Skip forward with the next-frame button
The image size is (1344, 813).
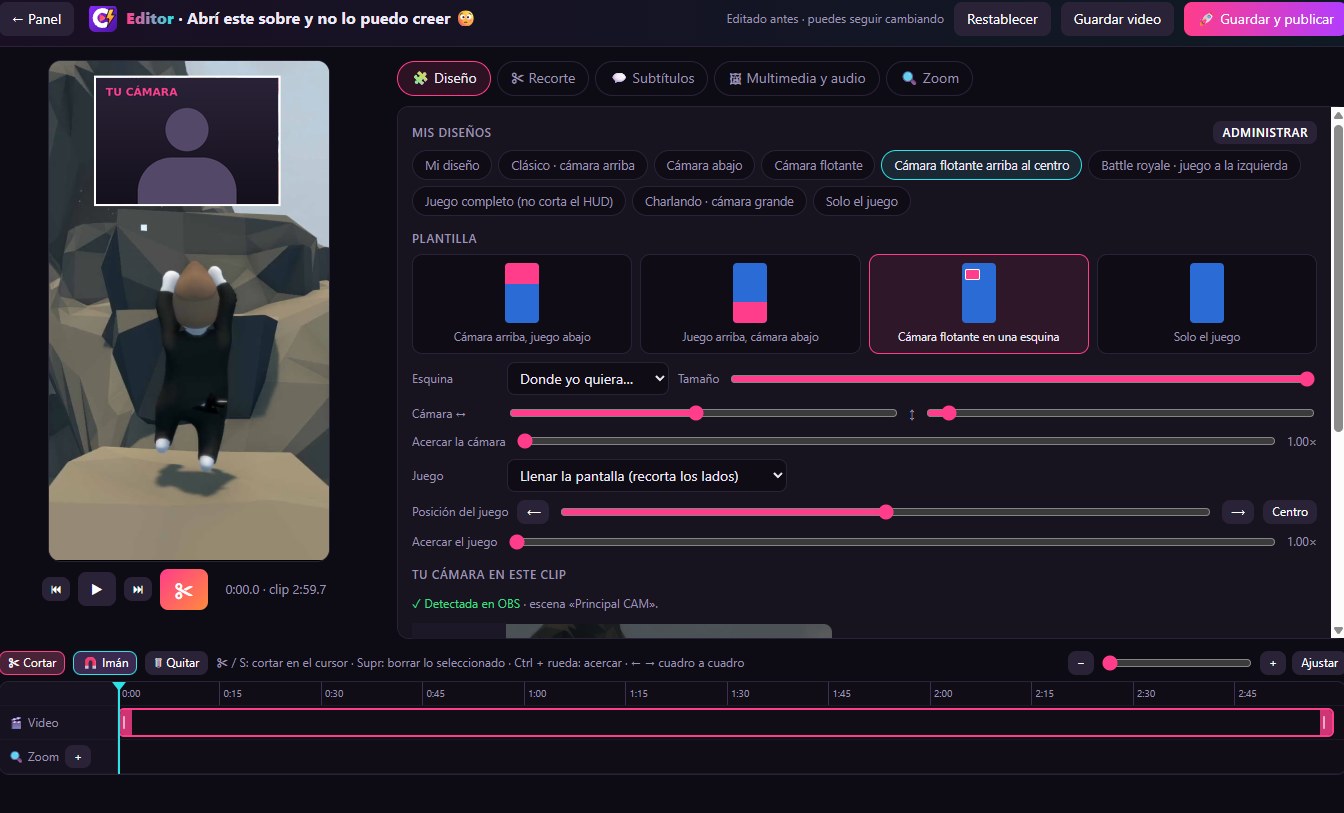coord(137,590)
